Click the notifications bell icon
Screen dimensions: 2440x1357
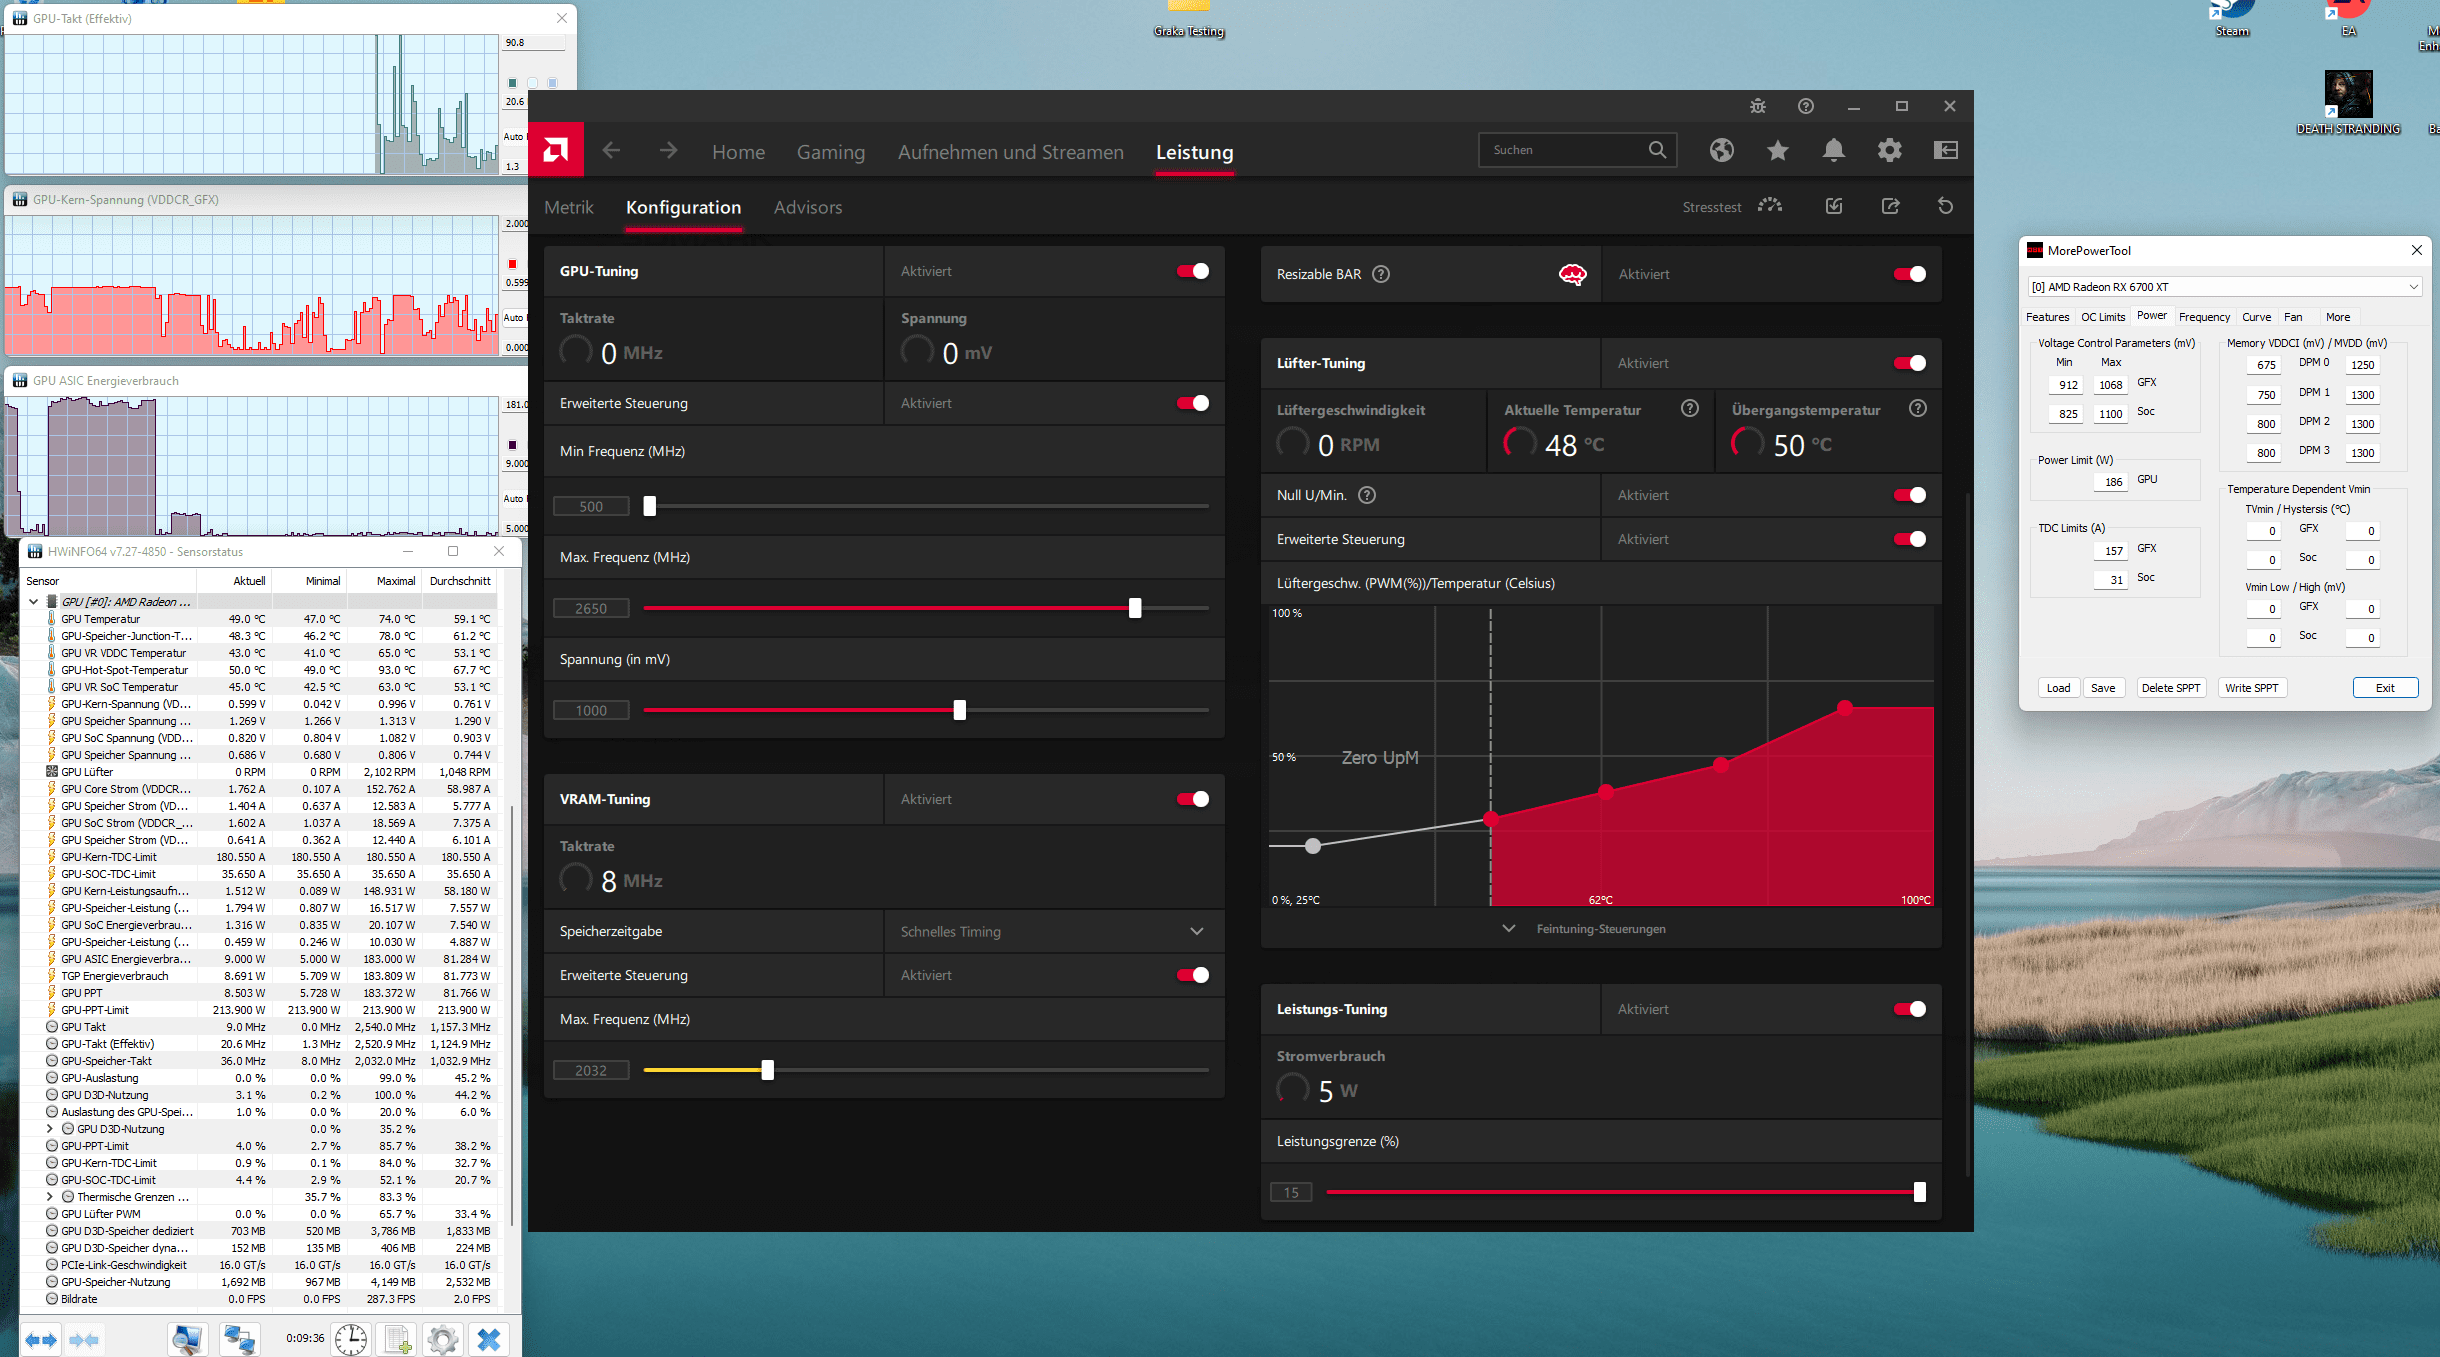pyautogui.click(x=1833, y=150)
